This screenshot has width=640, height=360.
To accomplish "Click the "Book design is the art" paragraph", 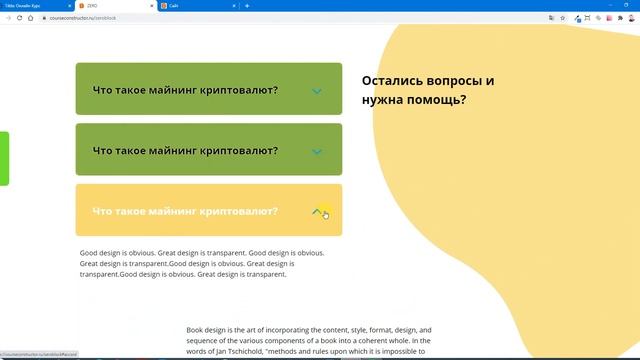I will [x=309, y=340].
